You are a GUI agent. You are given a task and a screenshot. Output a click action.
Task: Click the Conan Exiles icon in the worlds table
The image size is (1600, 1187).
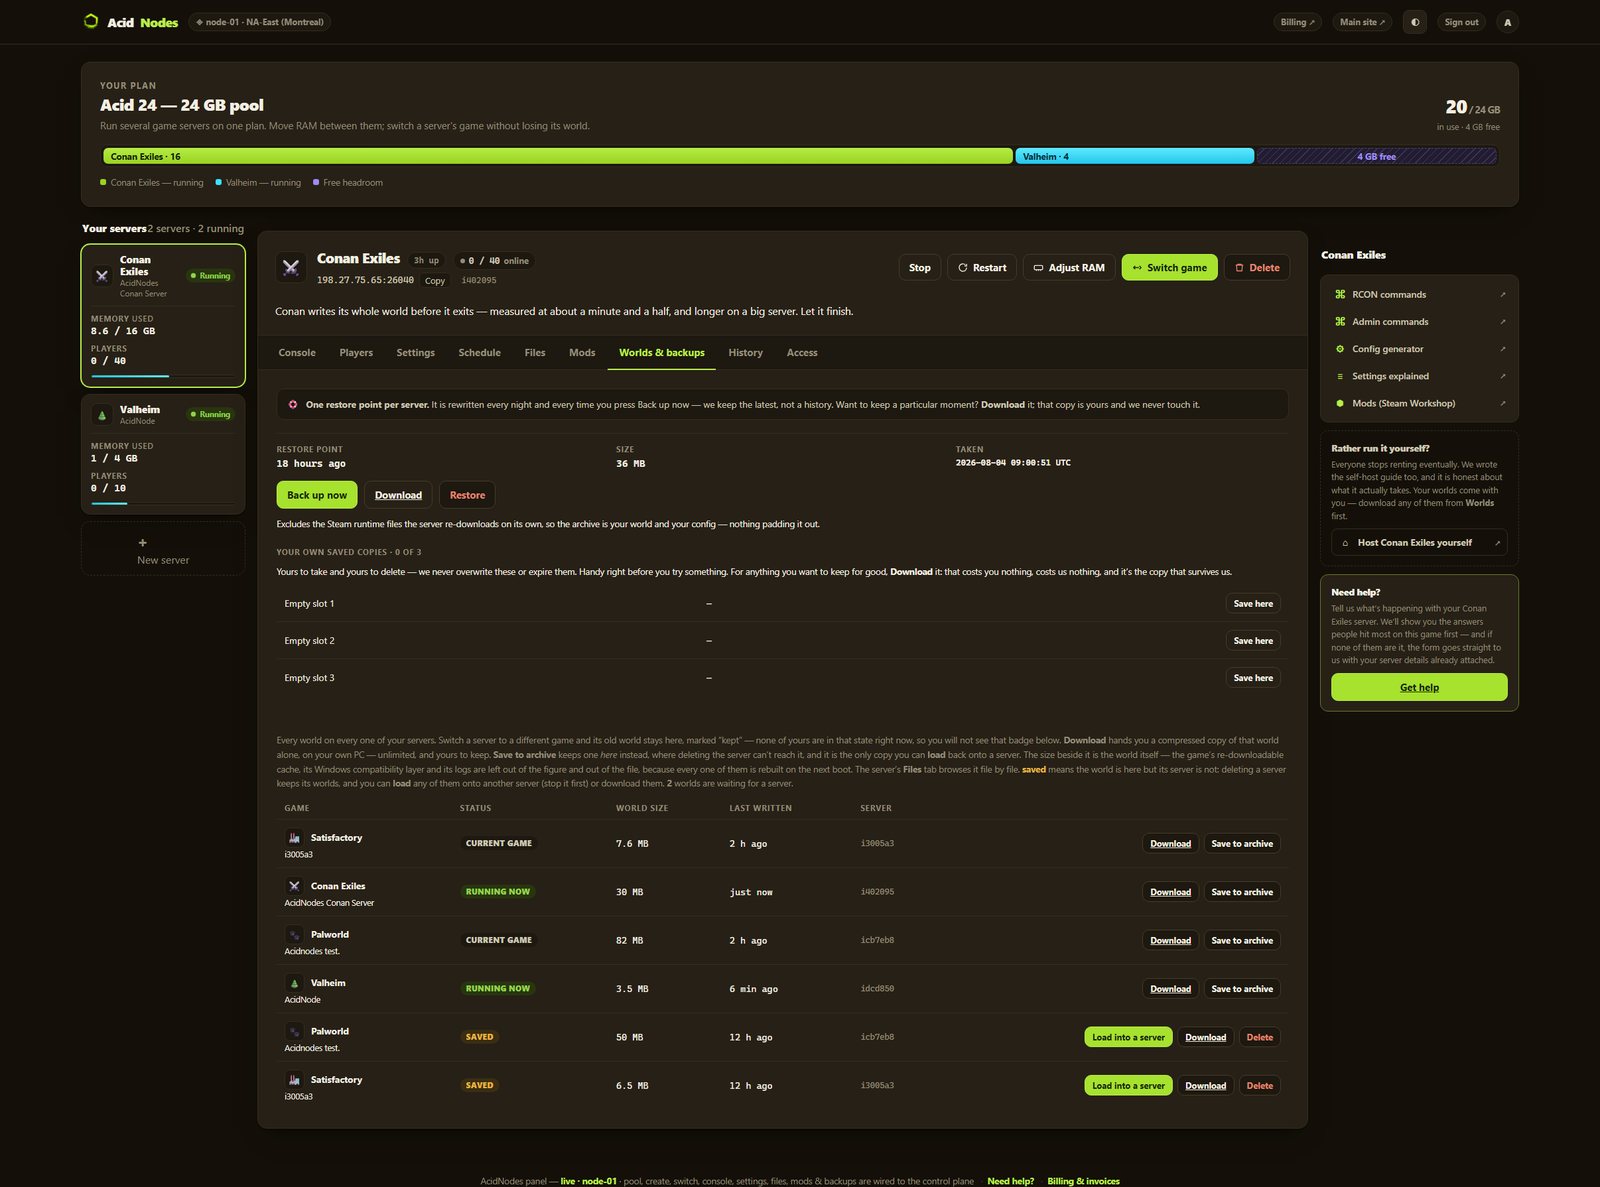[x=294, y=886]
